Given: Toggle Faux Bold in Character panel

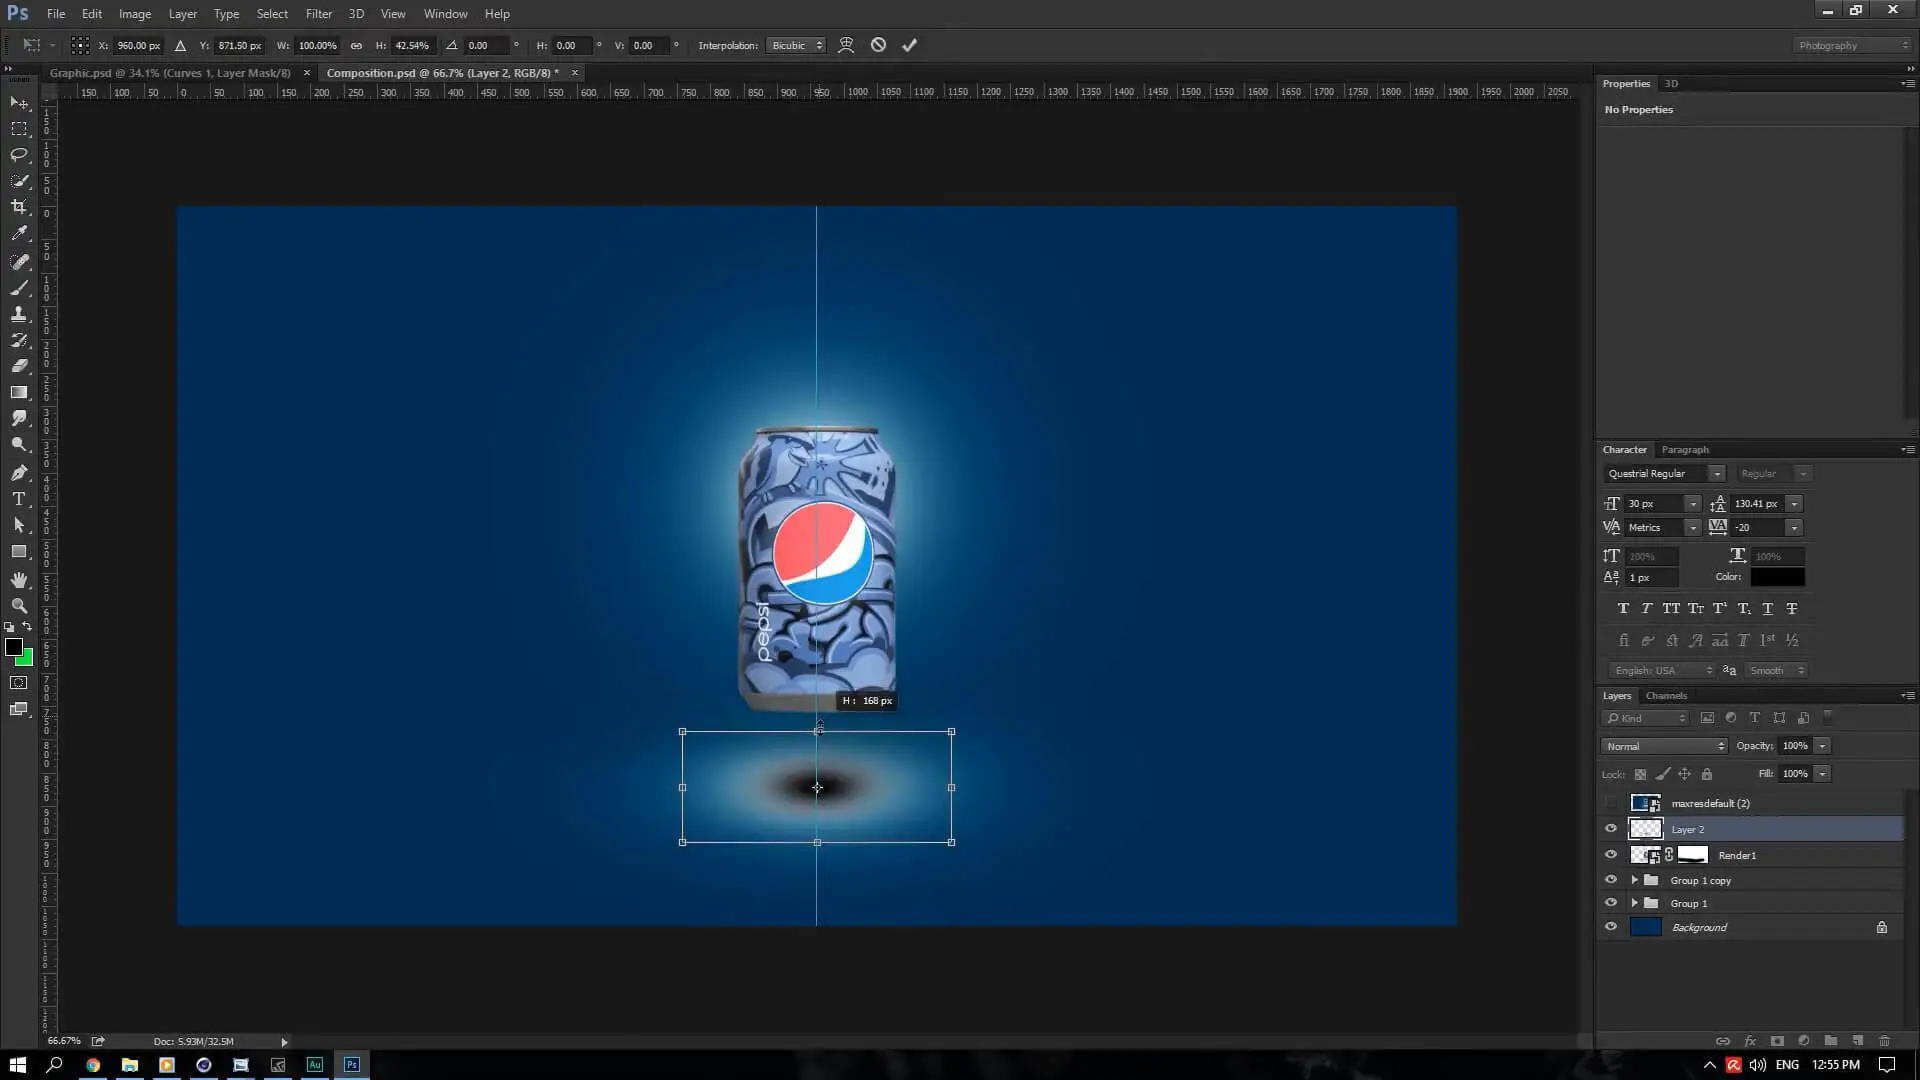Looking at the screenshot, I should click(1623, 608).
